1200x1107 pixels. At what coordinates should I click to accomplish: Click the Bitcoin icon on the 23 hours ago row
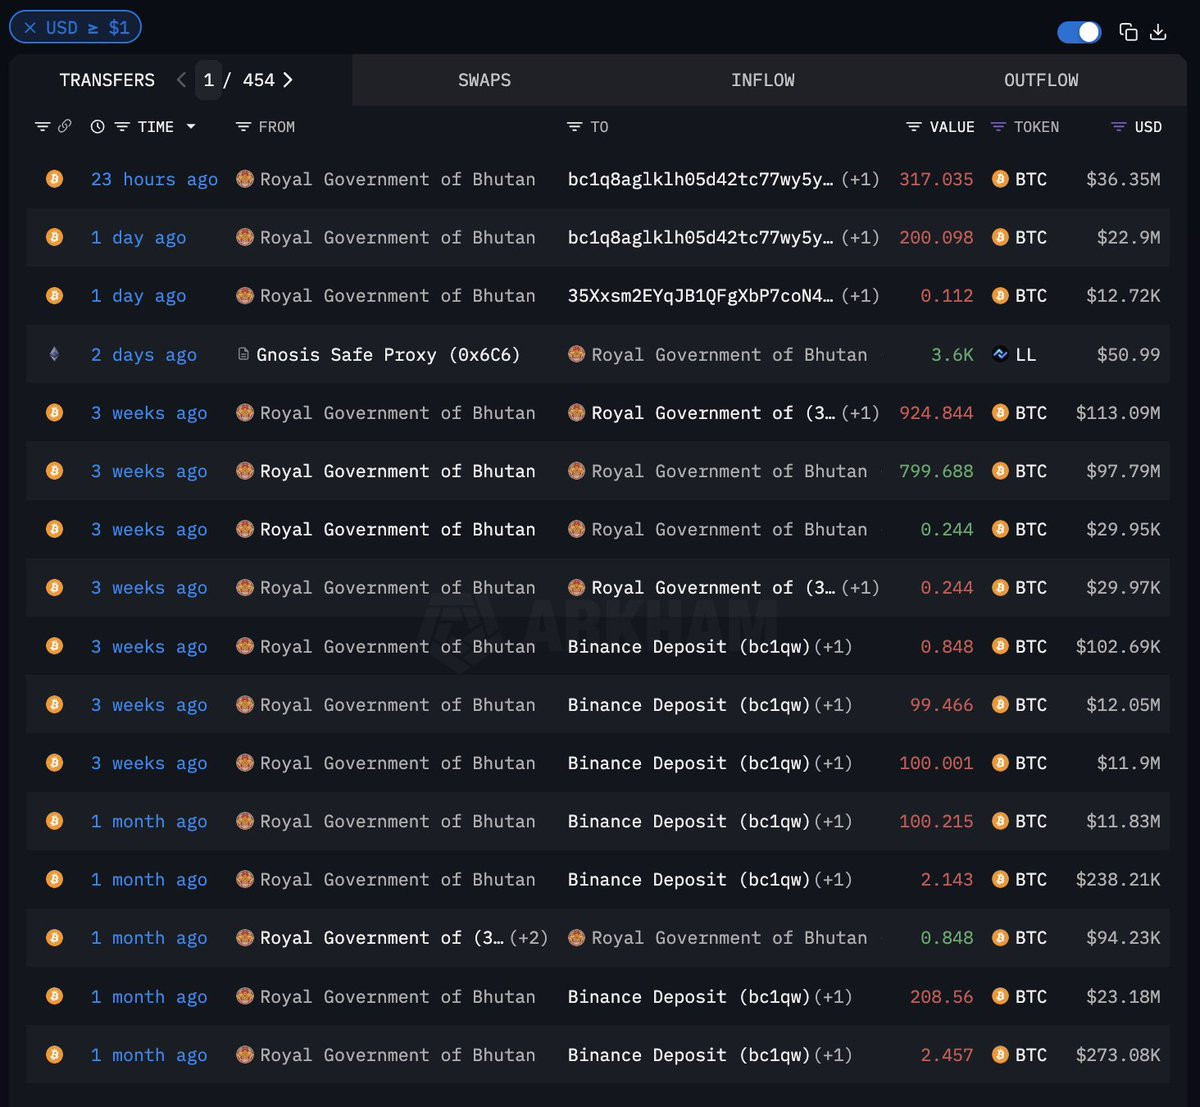pyautogui.click(x=54, y=179)
